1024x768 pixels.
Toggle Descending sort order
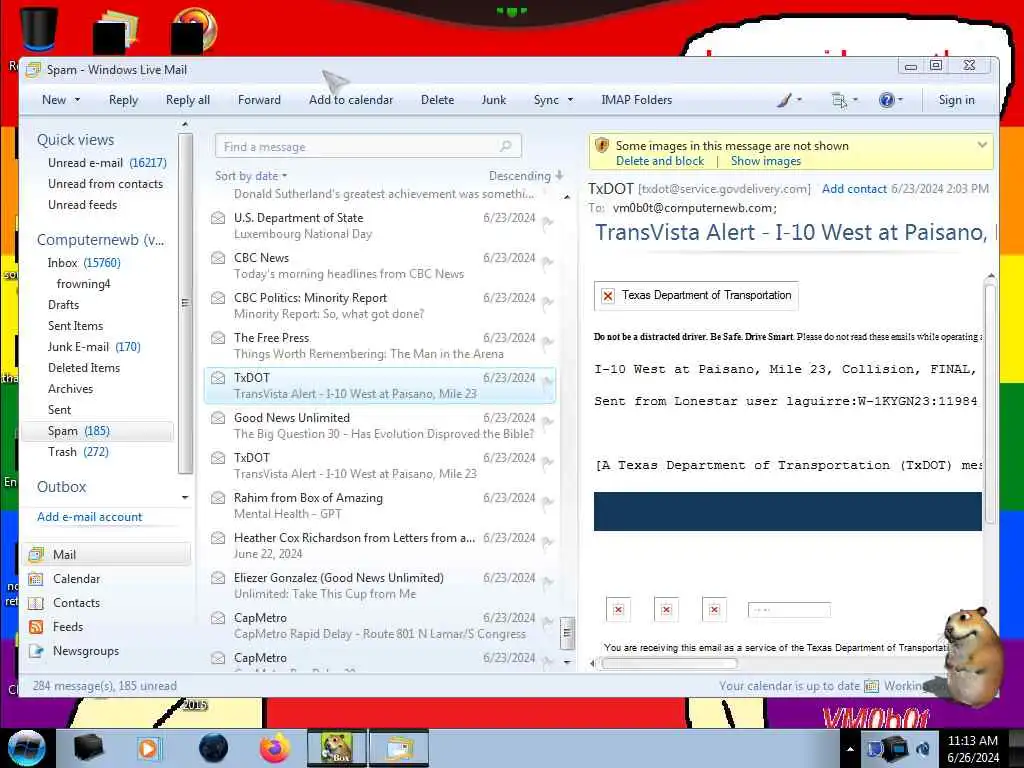point(525,176)
